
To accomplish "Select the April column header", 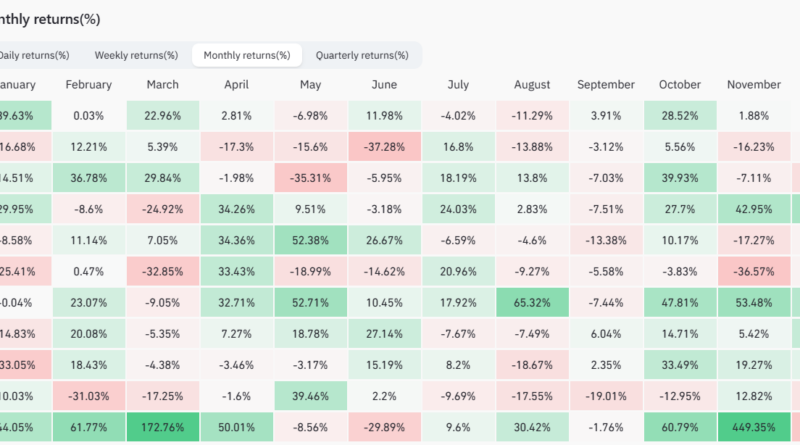I will click(237, 85).
